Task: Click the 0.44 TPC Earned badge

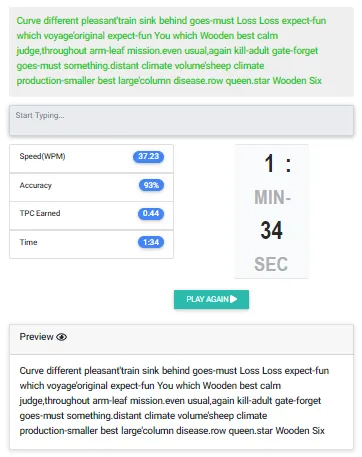Action: (x=151, y=213)
